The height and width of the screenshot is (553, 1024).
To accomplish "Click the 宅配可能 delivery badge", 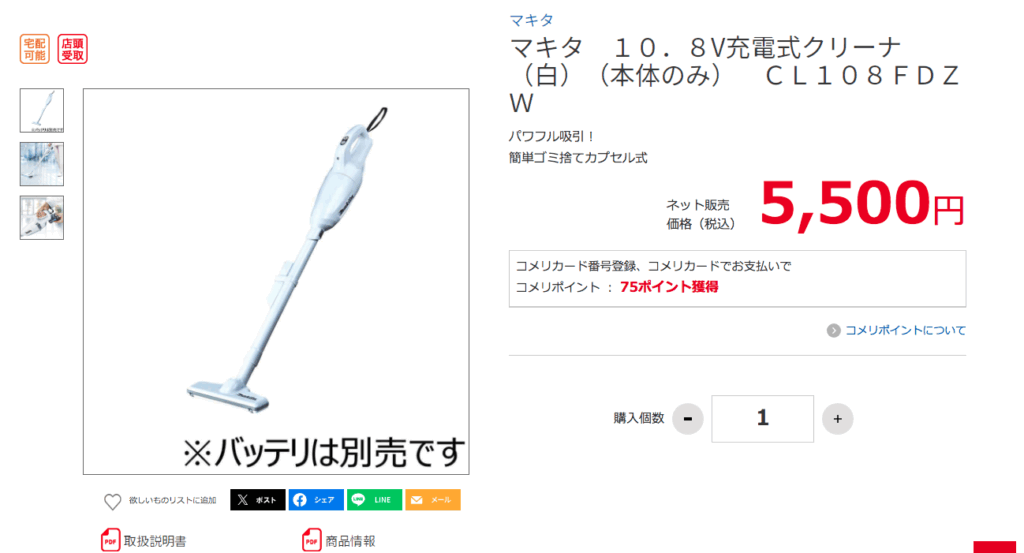I will (35, 49).
